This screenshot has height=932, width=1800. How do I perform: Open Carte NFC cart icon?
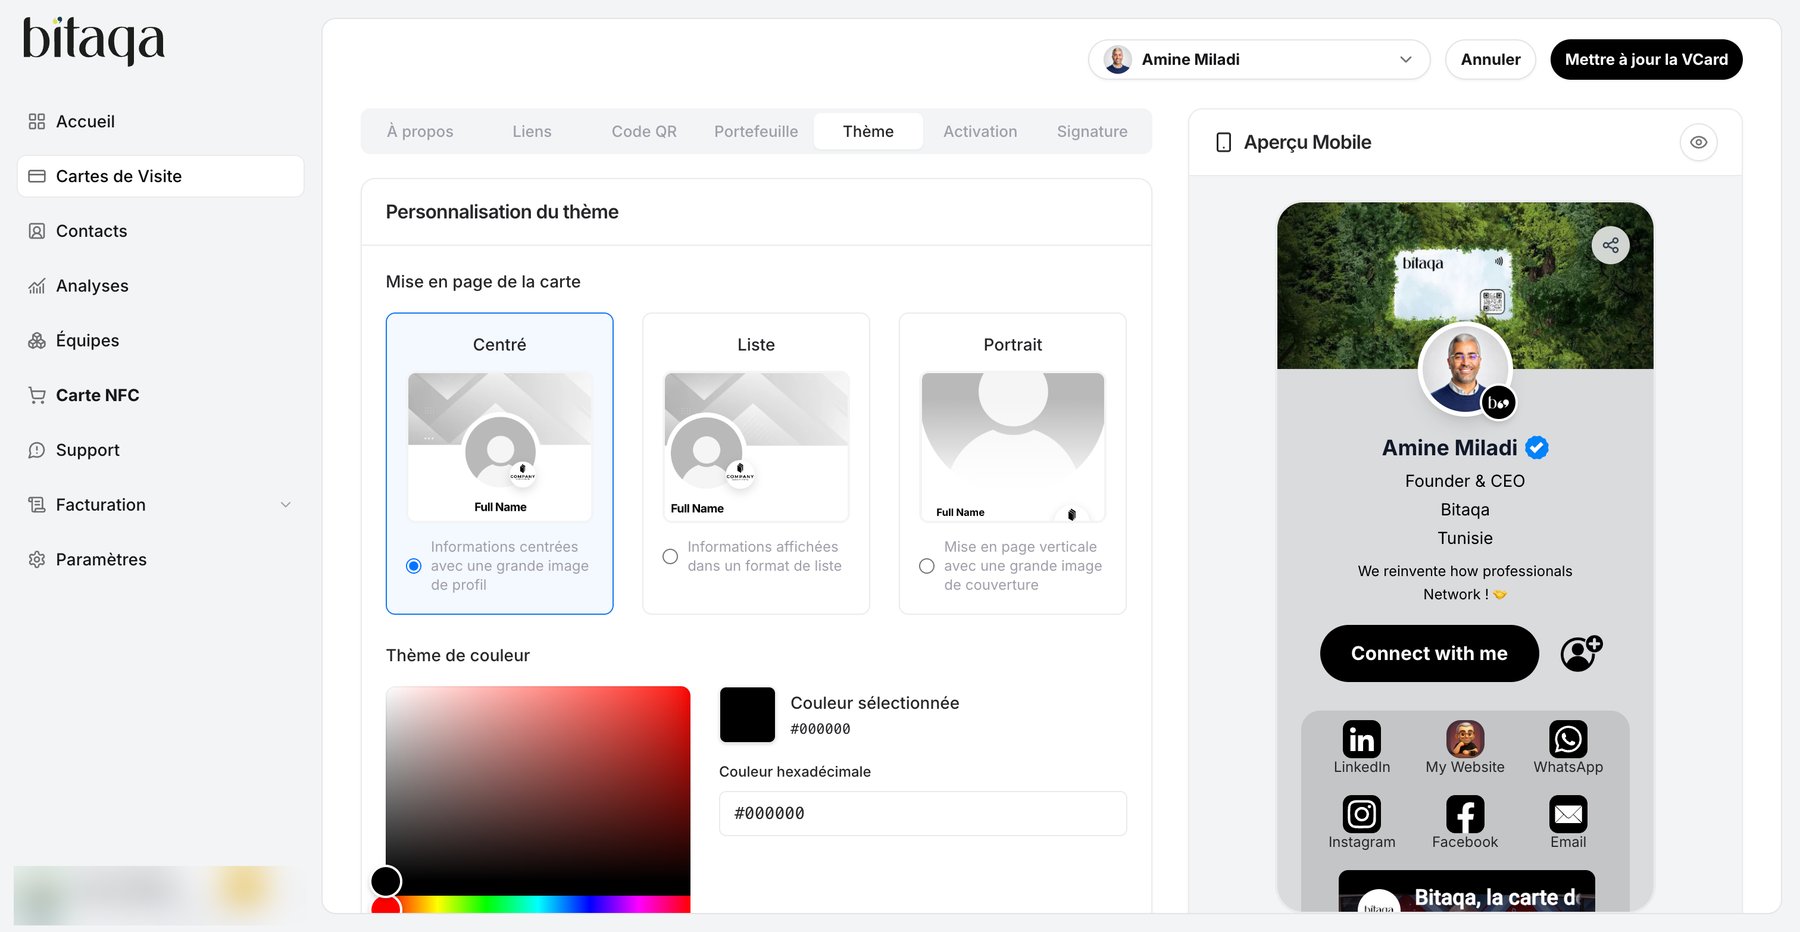click(37, 396)
